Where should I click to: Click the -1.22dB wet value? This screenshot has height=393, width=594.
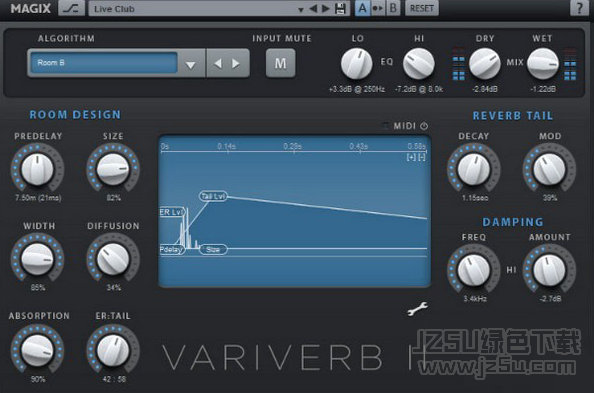[x=543, y=89]
